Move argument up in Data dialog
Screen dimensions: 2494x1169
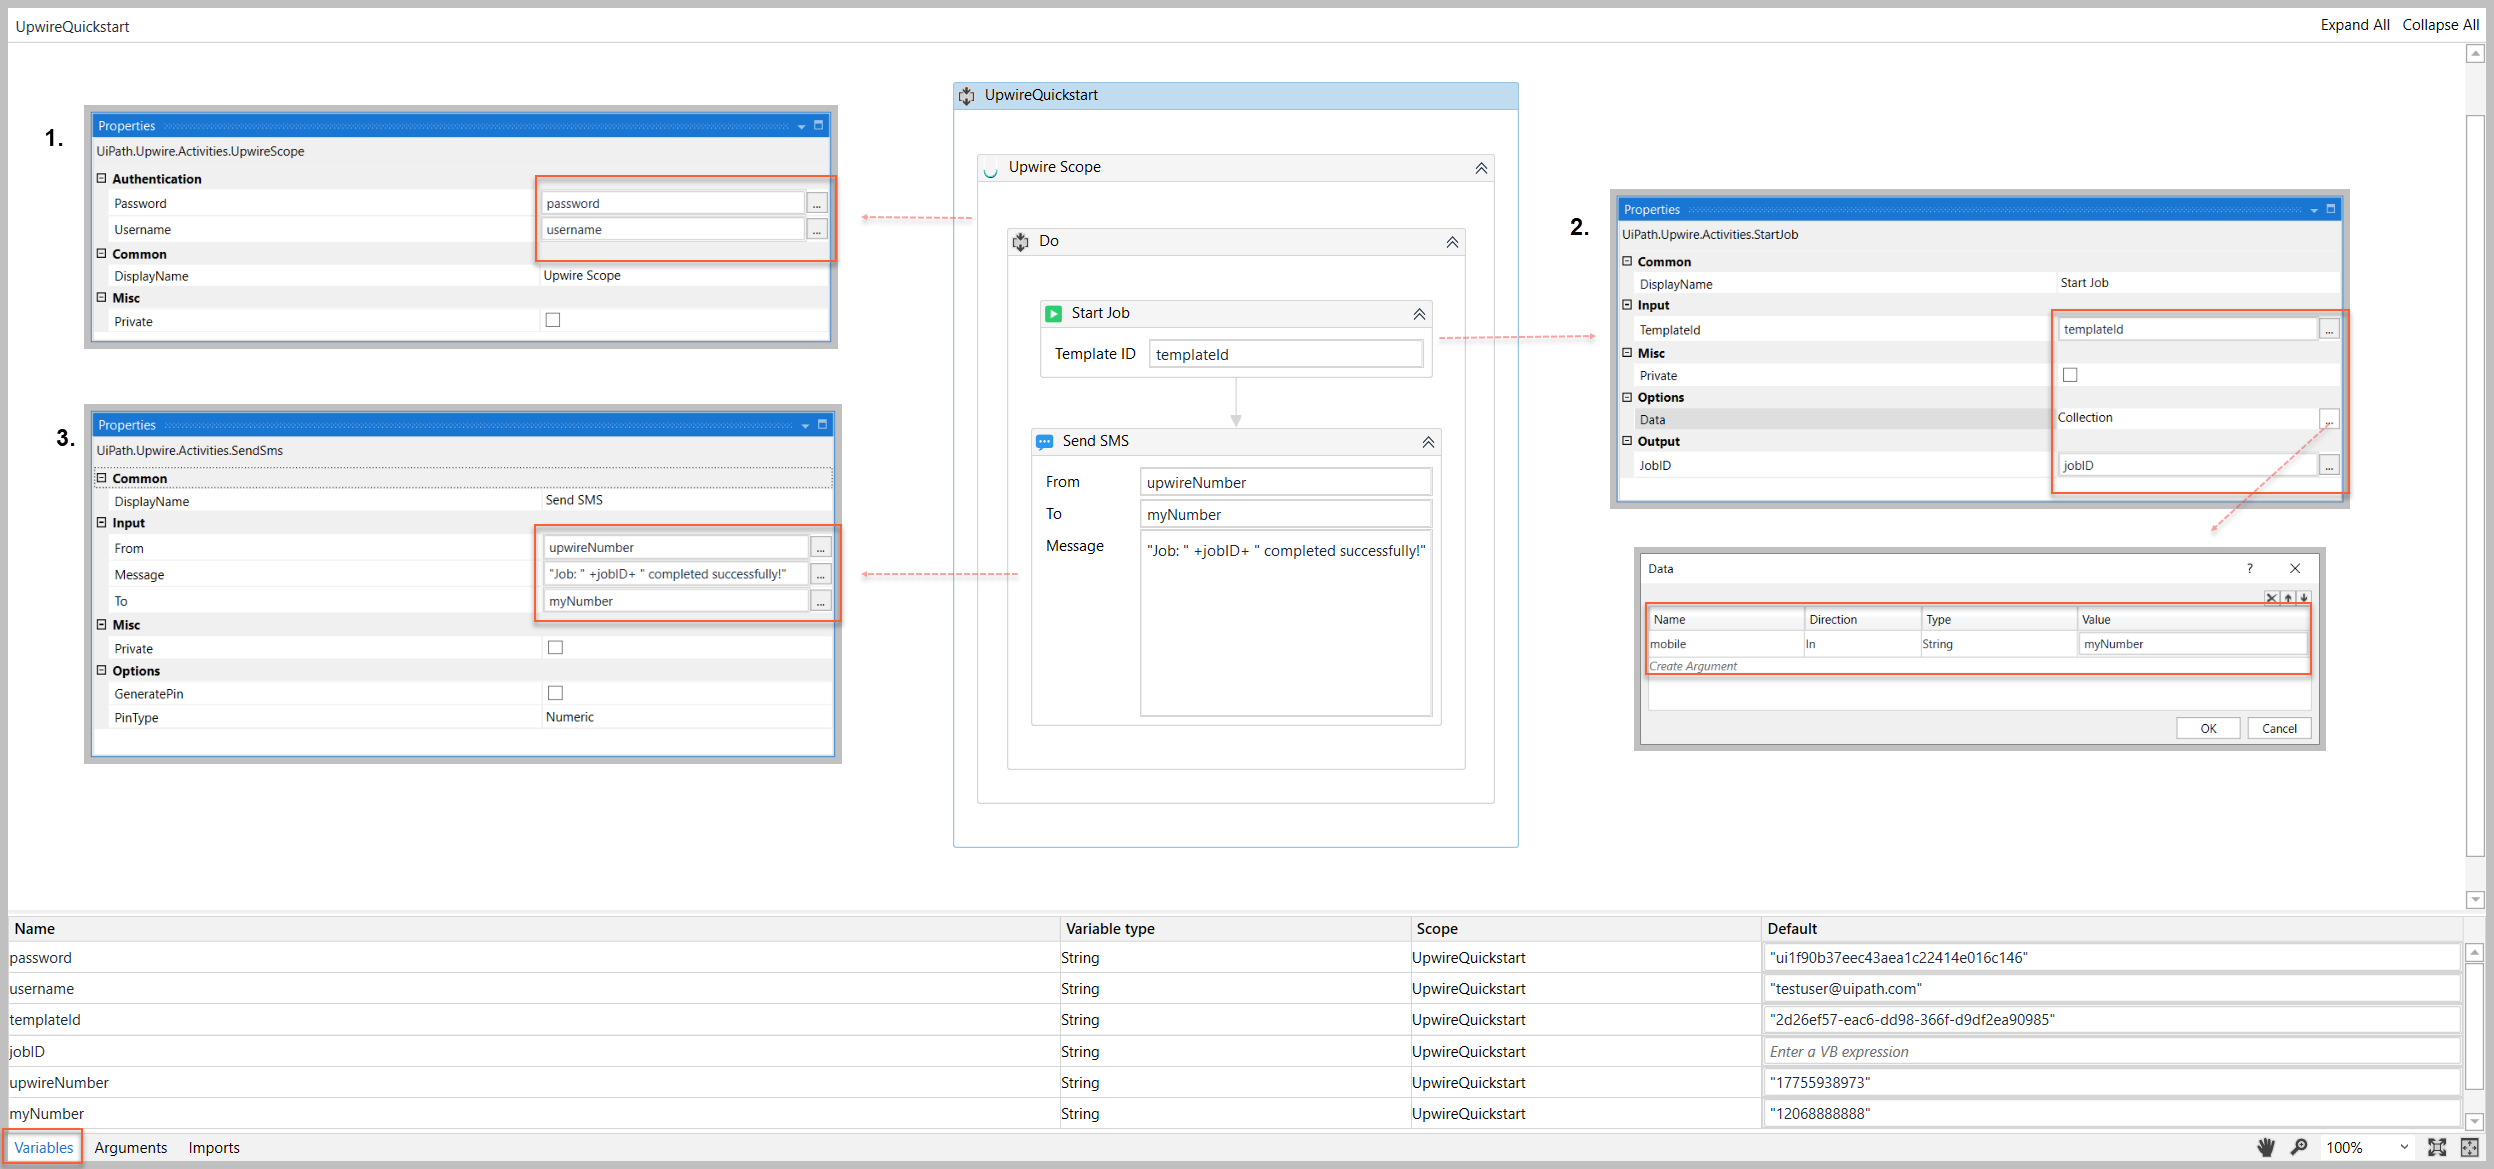point(2288,598)
